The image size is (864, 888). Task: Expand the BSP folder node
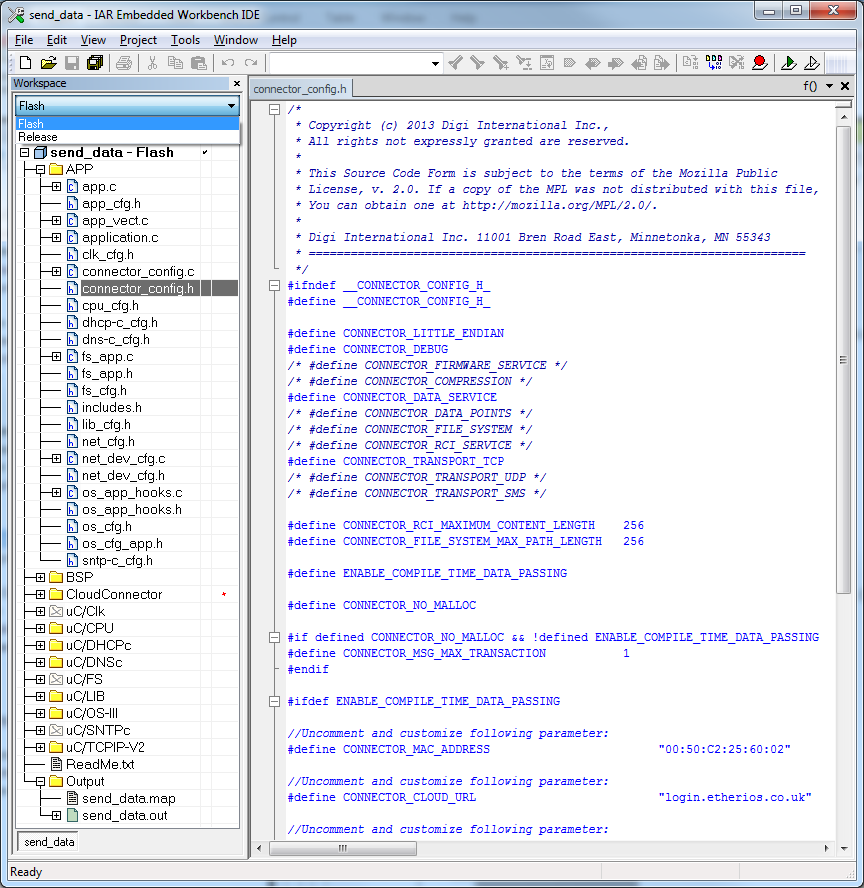(40, 577)
